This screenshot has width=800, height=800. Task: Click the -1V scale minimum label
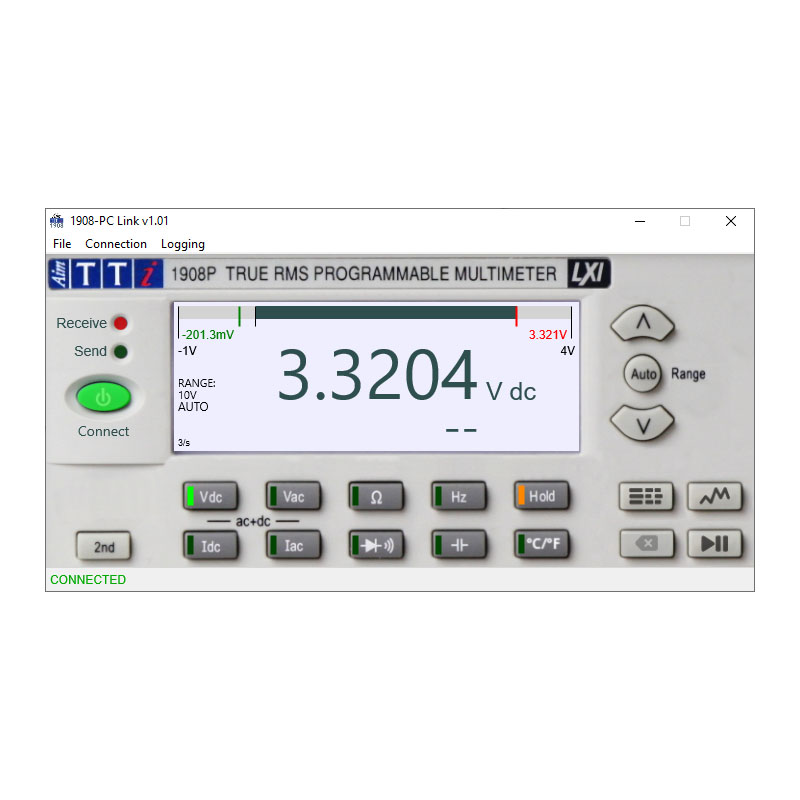point(187,351)
